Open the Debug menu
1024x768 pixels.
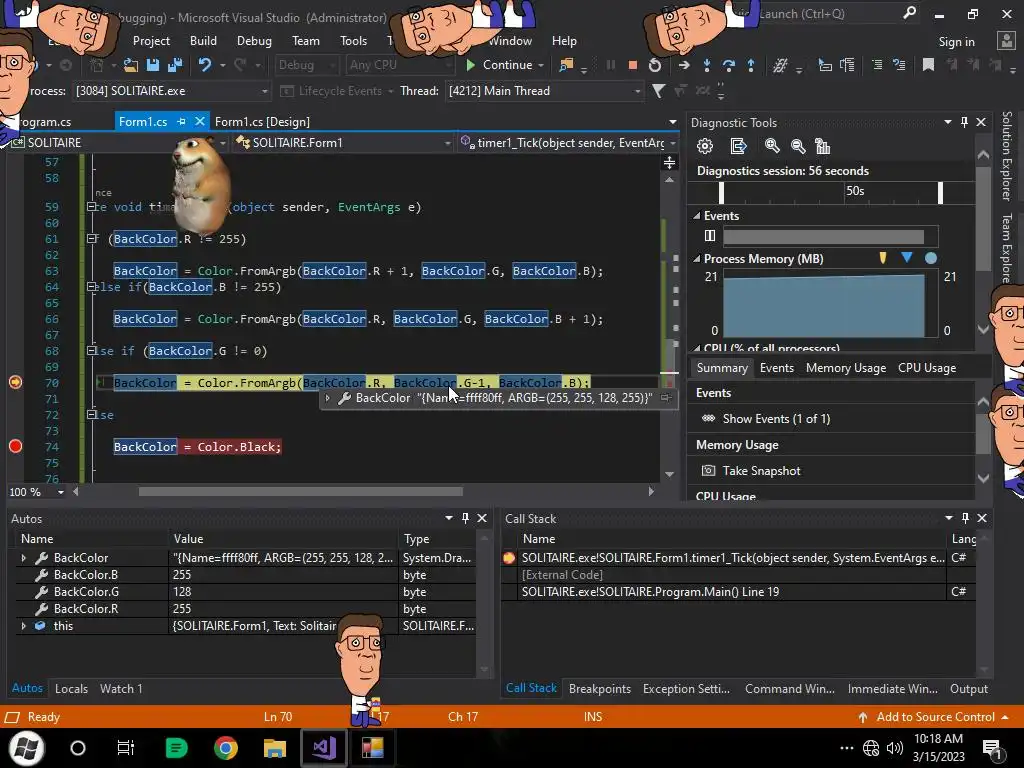[254, 40]
